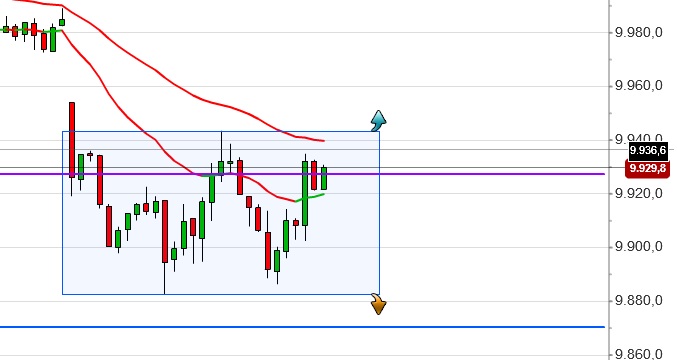This screenshot has width=677, height=360.
Task: Click the 9.920,0 axis value
Action: (x=639, y=193)
